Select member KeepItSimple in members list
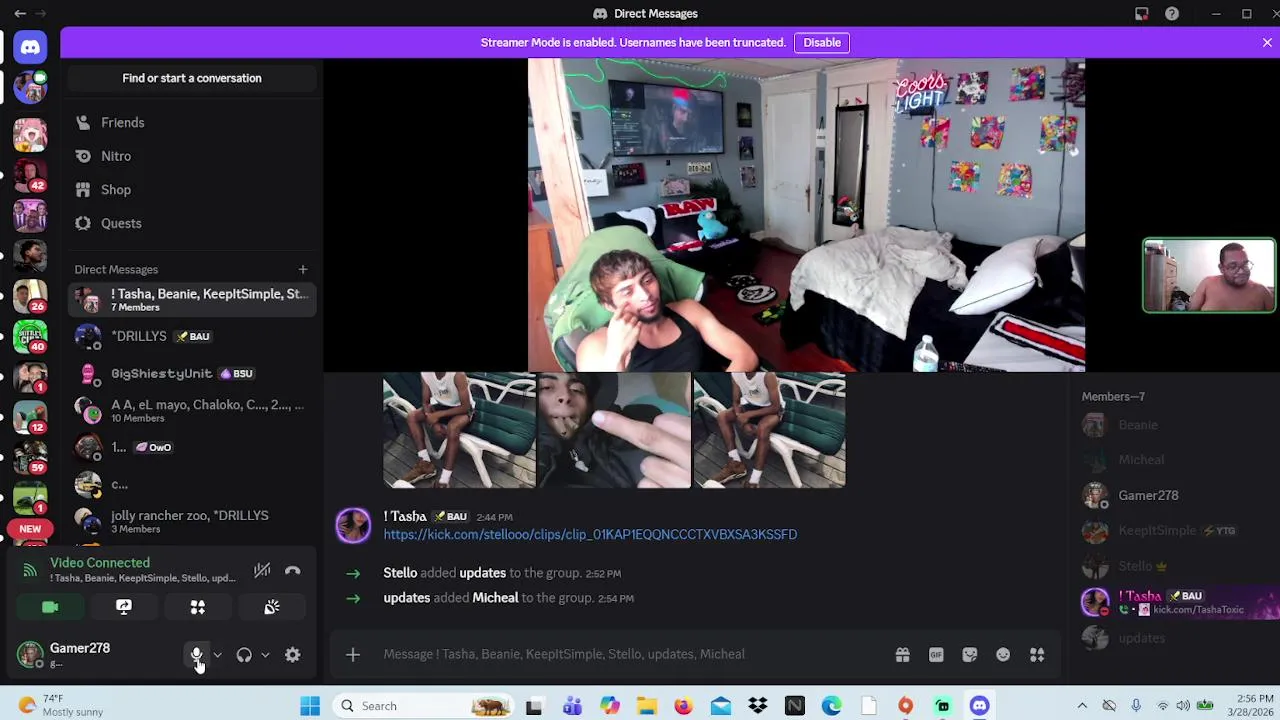This screenshot has height=720, width=1280. coord(1176,531)
